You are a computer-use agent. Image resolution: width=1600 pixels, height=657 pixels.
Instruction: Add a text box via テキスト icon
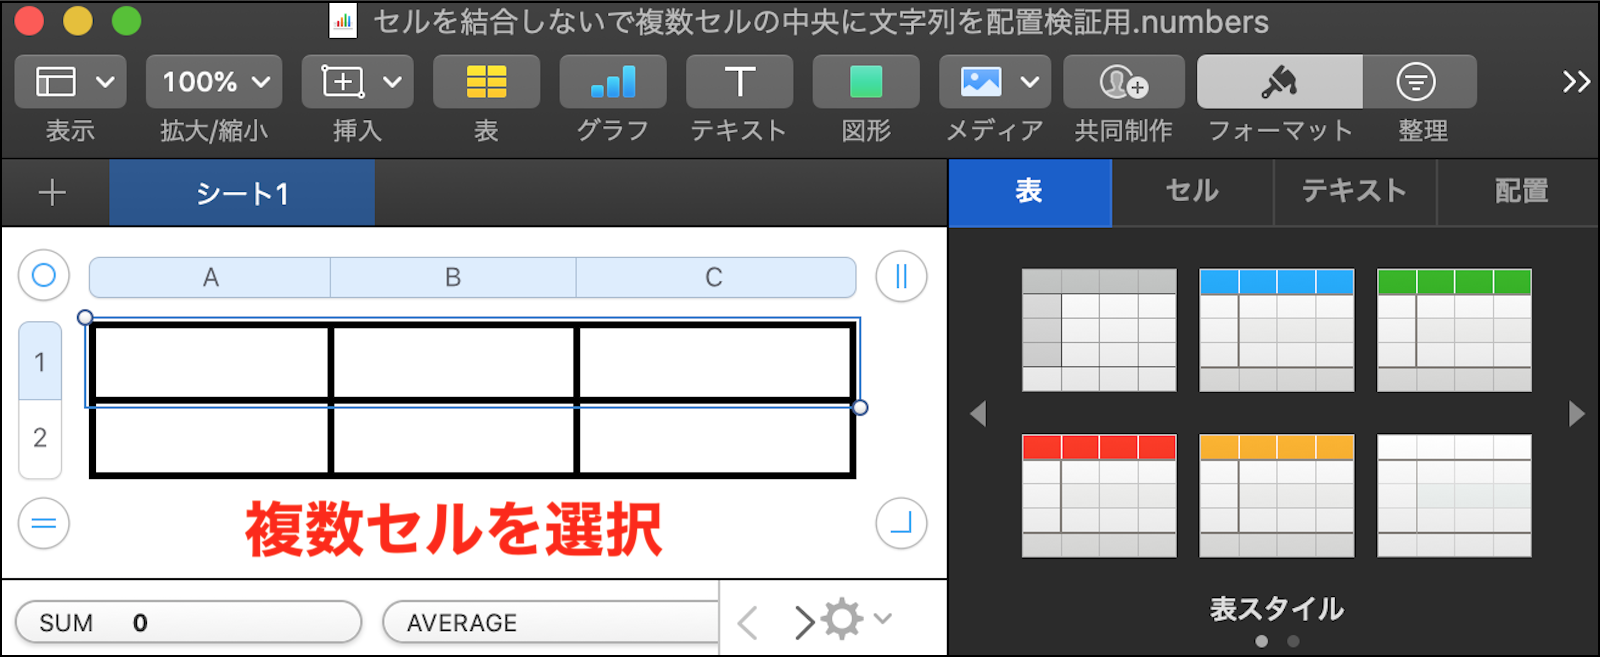[739, 82]
